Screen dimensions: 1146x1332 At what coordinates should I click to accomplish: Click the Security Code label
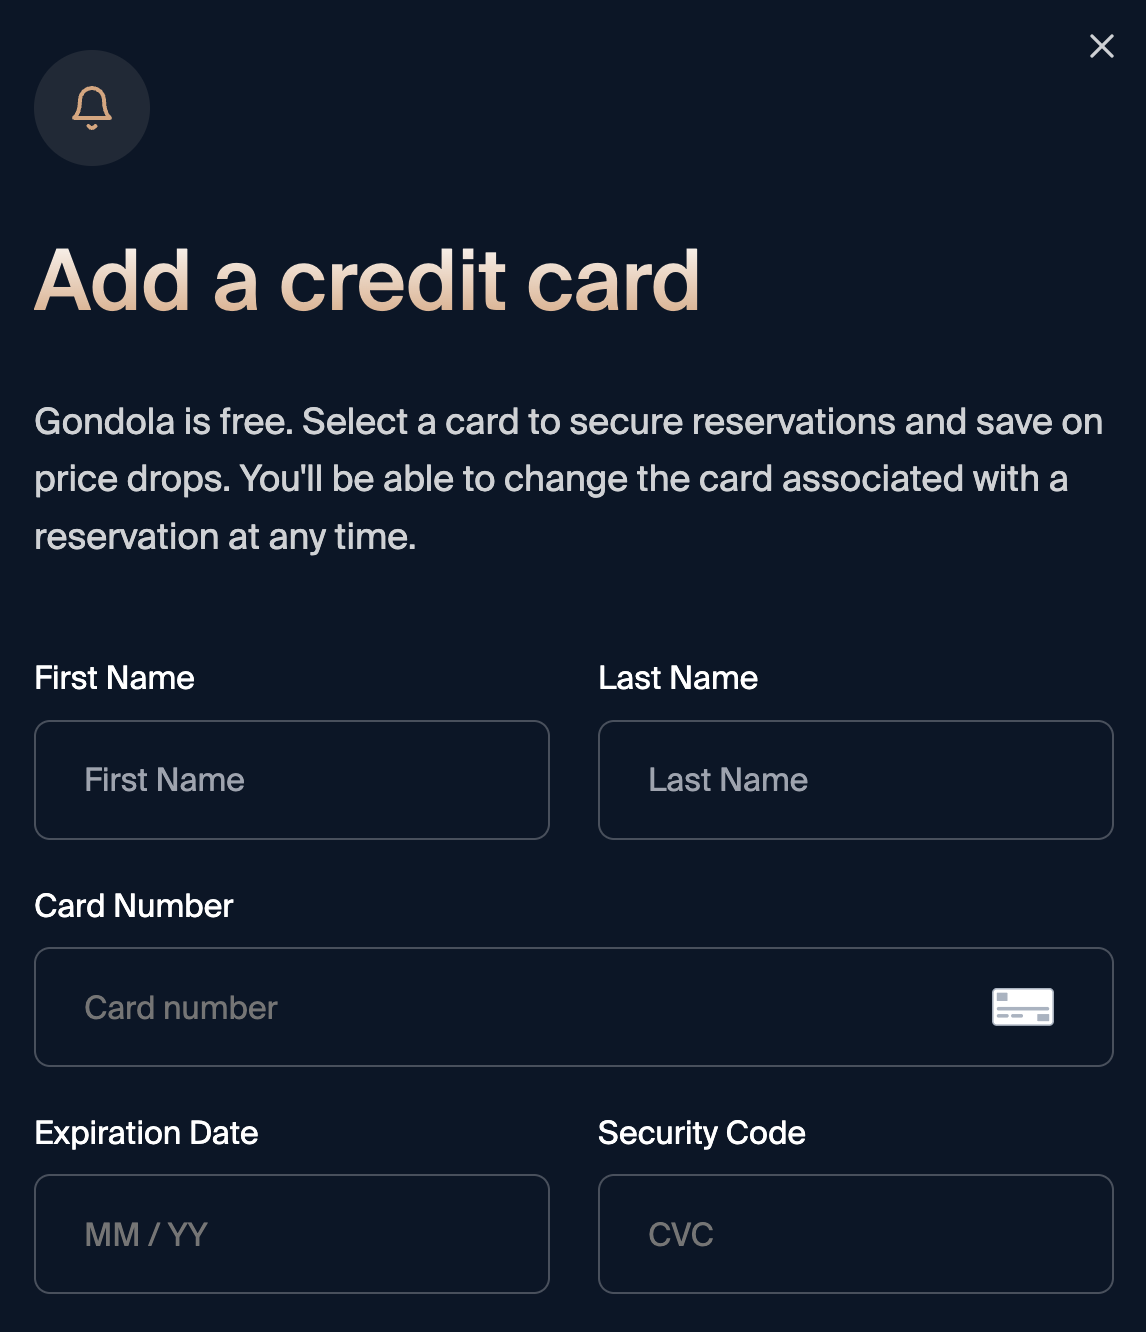point(701,1133)
